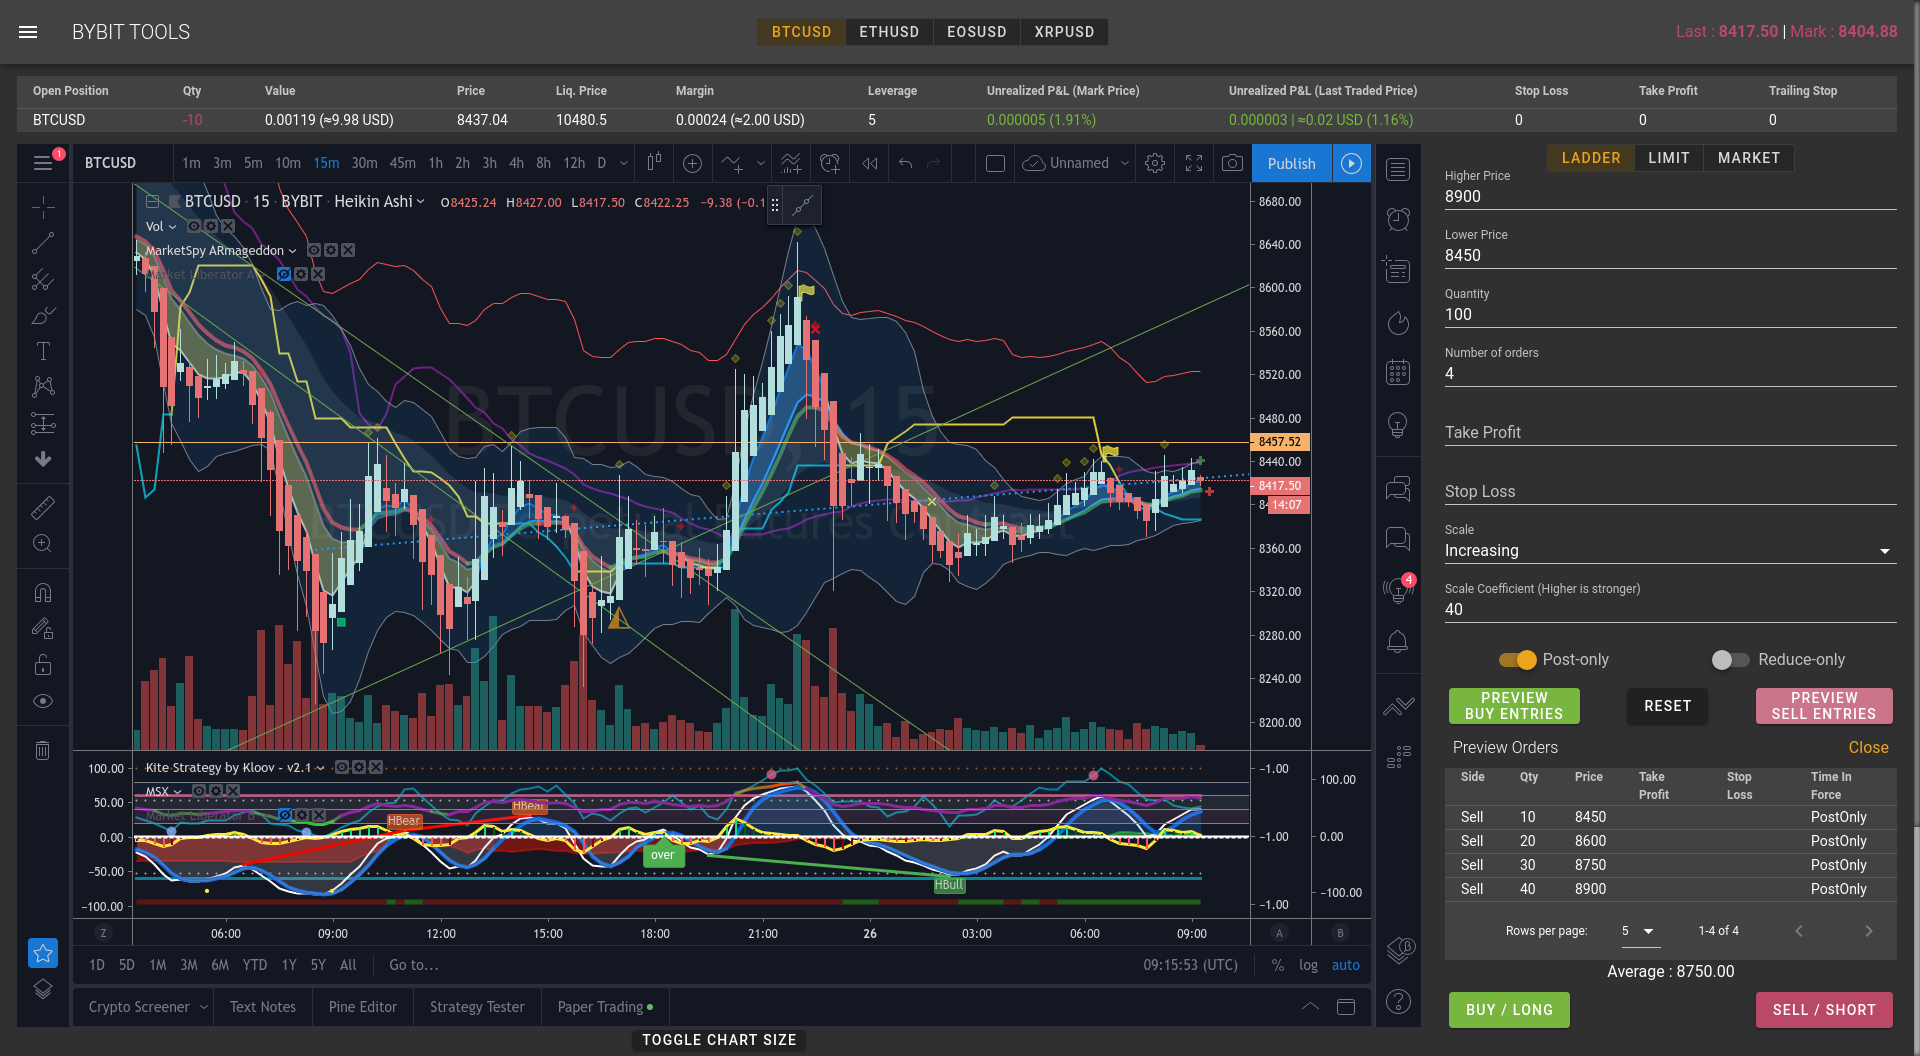Hide the Vol indicator eye toggle
Screen dimensions: 1920x1056
[x=194, y=226]
